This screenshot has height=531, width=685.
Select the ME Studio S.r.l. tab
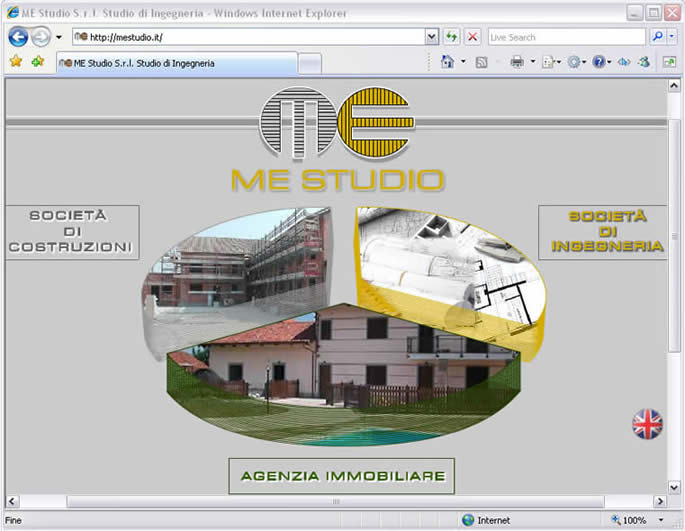click(x=175, y=63)
